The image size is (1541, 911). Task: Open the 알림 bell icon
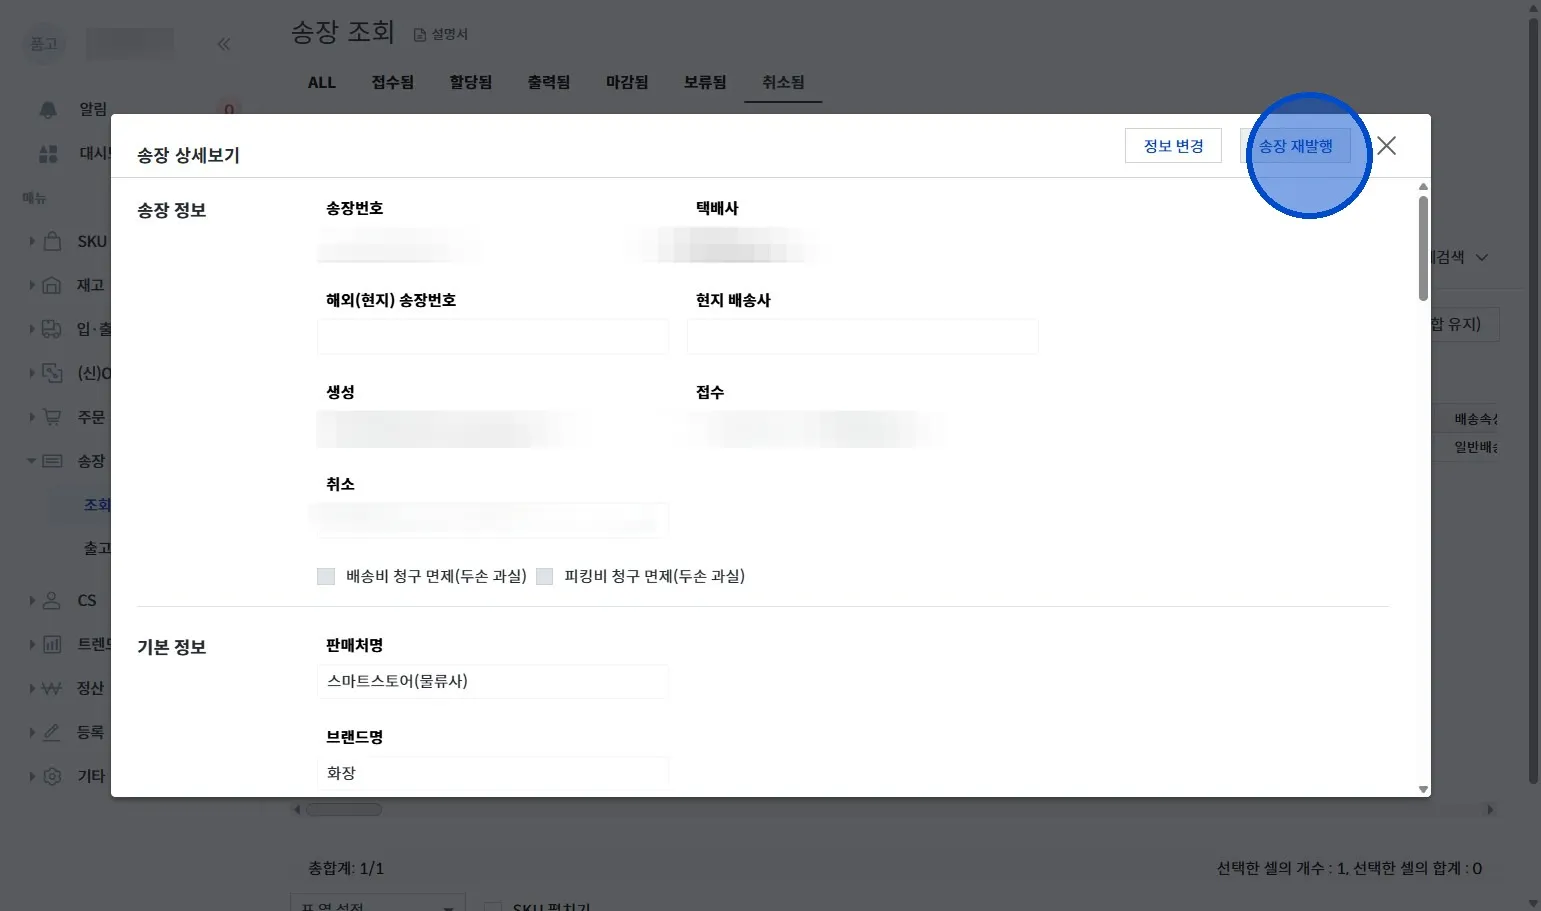(48, 109)
